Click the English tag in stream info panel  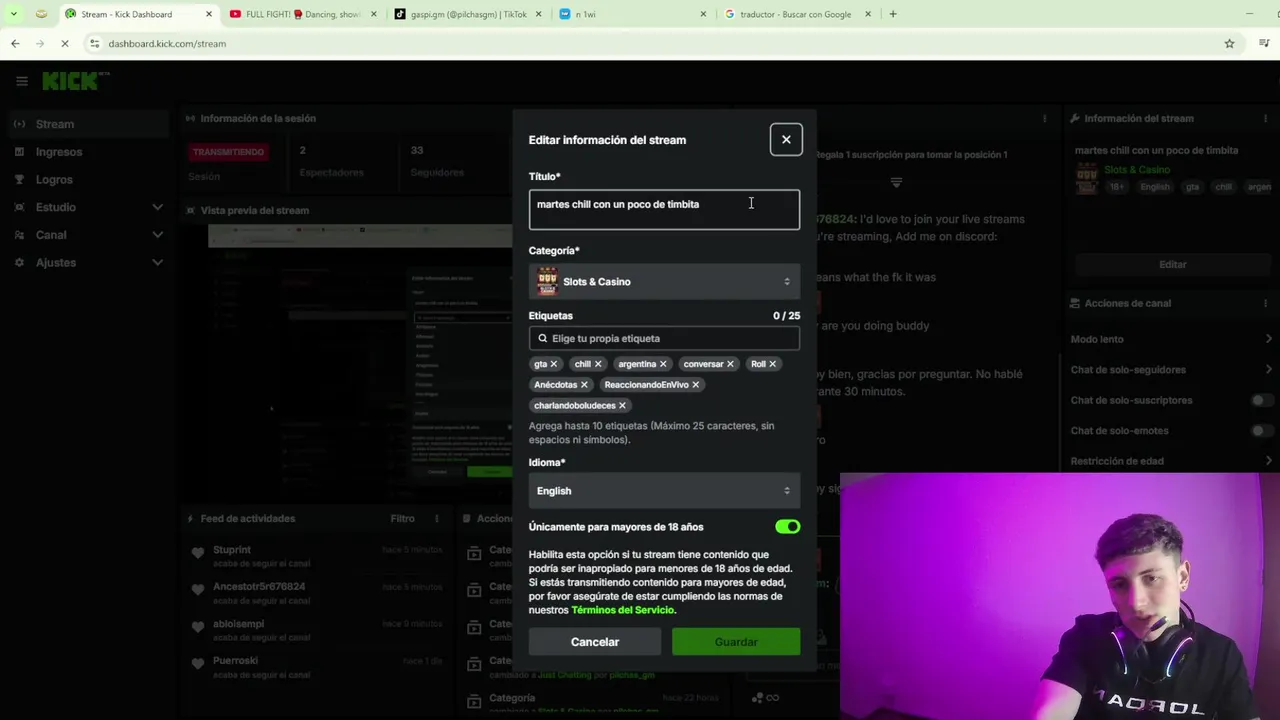[1155, 187]
